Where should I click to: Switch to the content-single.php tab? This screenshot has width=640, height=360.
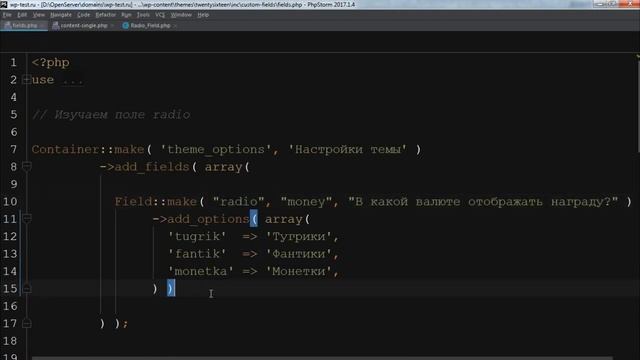(x=84, y=25)
